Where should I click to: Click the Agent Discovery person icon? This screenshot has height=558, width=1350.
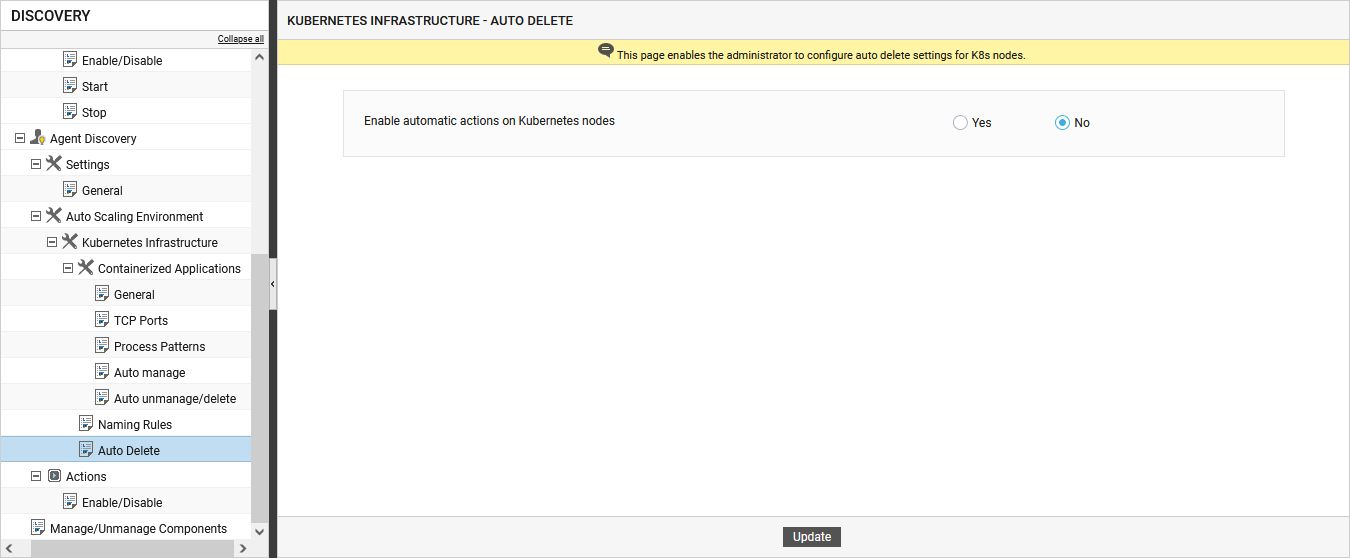[38, 138]
